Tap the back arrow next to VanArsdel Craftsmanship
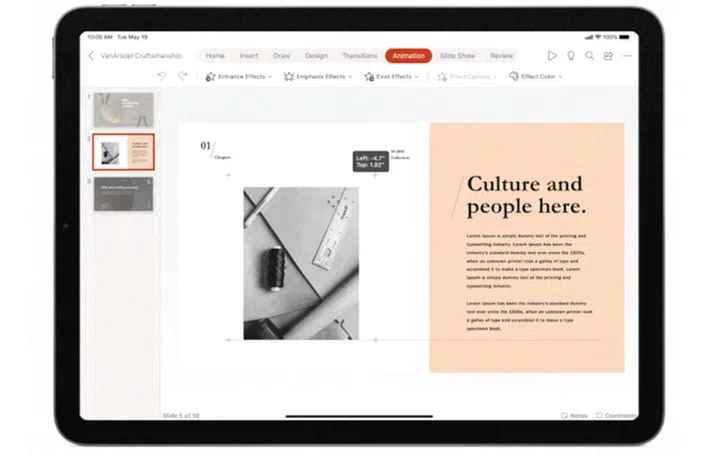 92,56
